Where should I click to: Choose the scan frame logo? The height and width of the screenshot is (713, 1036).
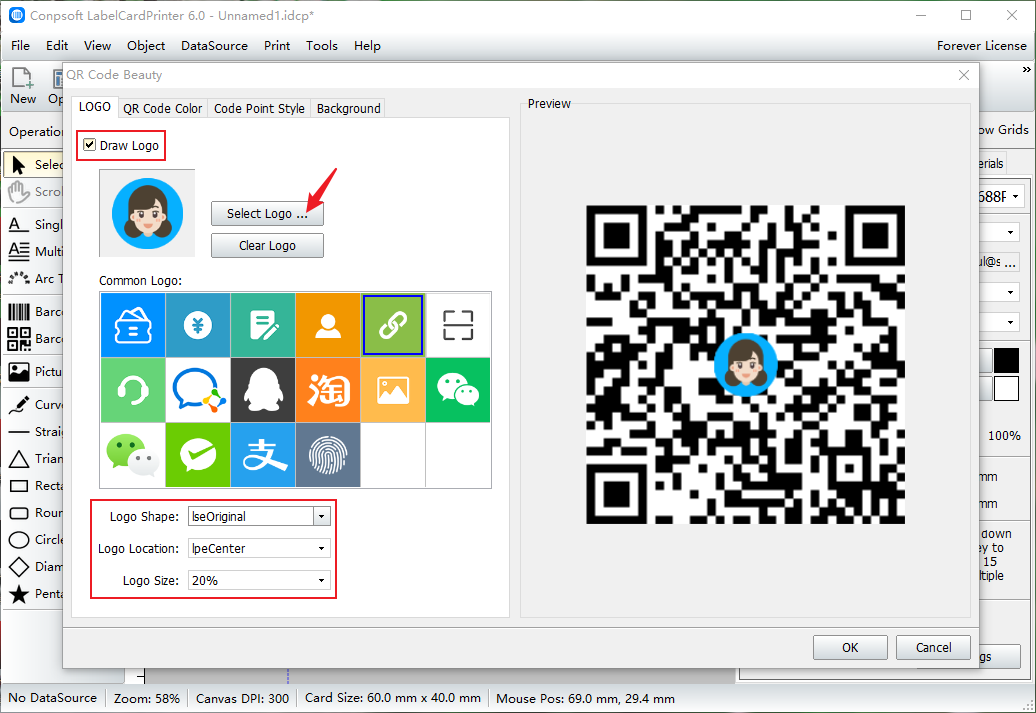tap(458, 325)
